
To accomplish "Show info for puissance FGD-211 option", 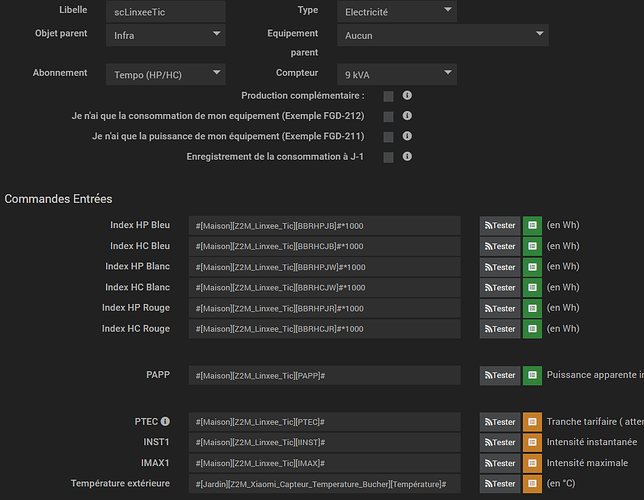I will coord(407,136).
